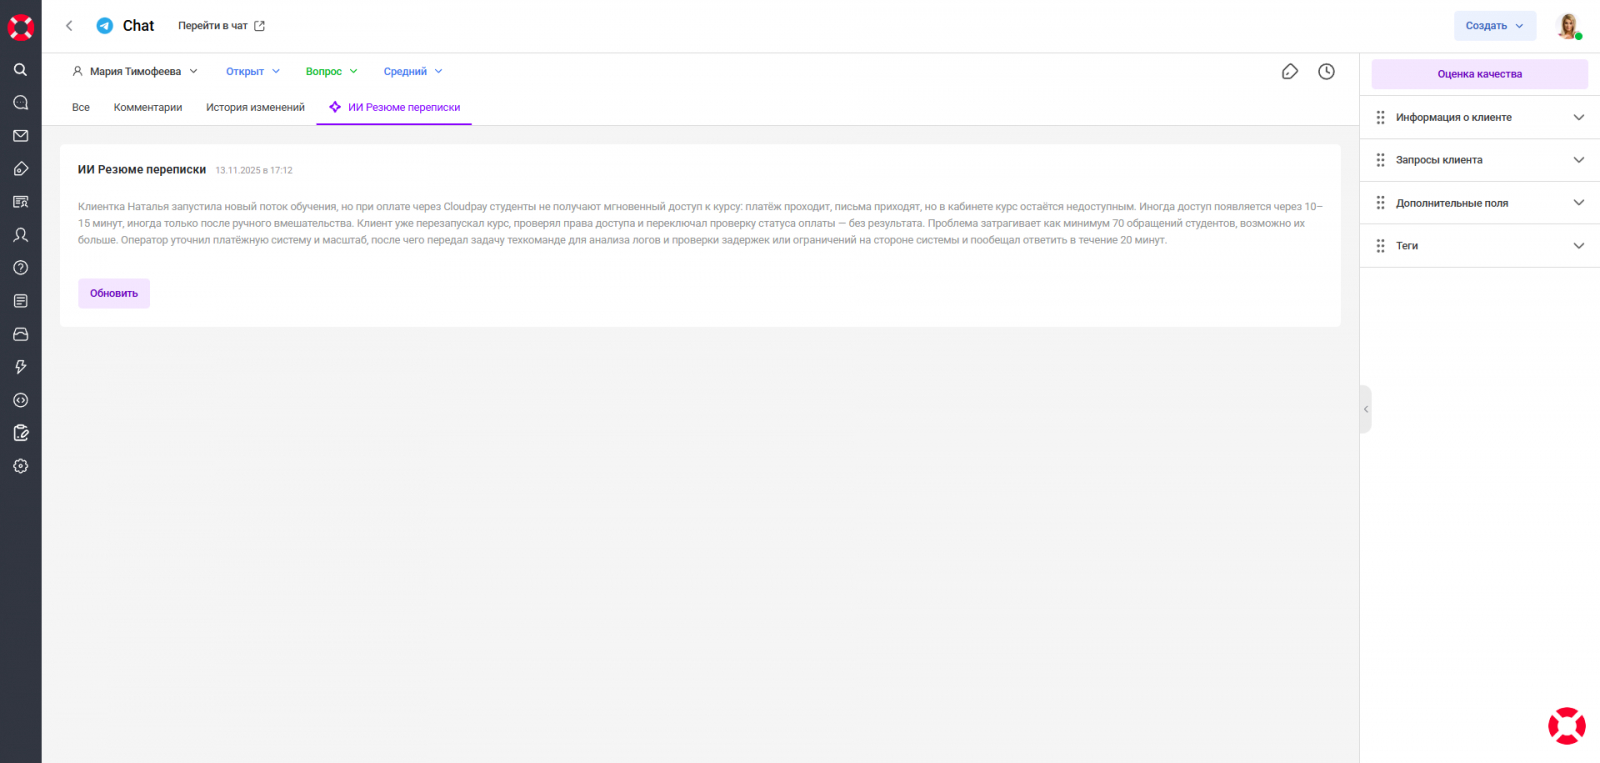Open automation via lightning bolt icon
Screen dimensions: 1600x763
point(20,367)
